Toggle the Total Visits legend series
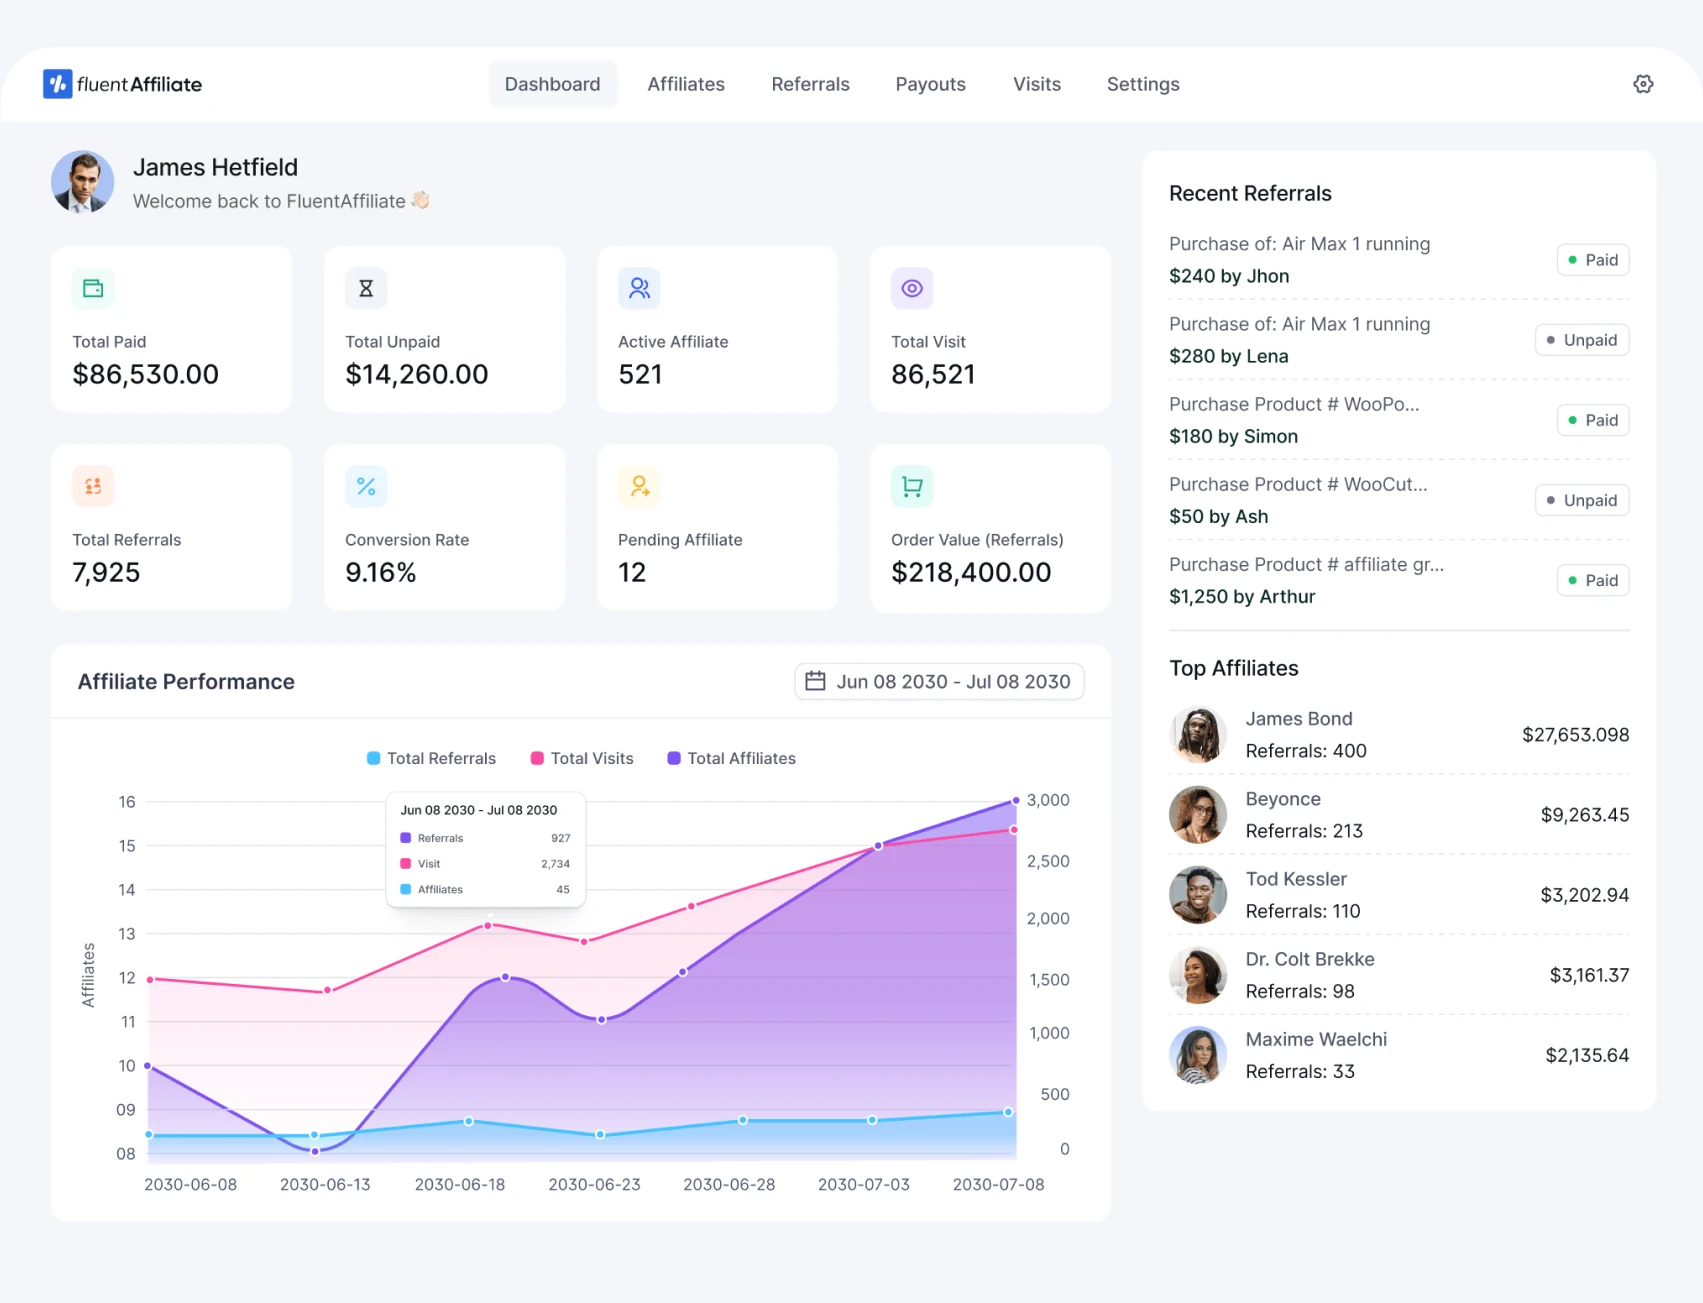The height and width of the screenshot is (1303, 1703). coord(582,758)
